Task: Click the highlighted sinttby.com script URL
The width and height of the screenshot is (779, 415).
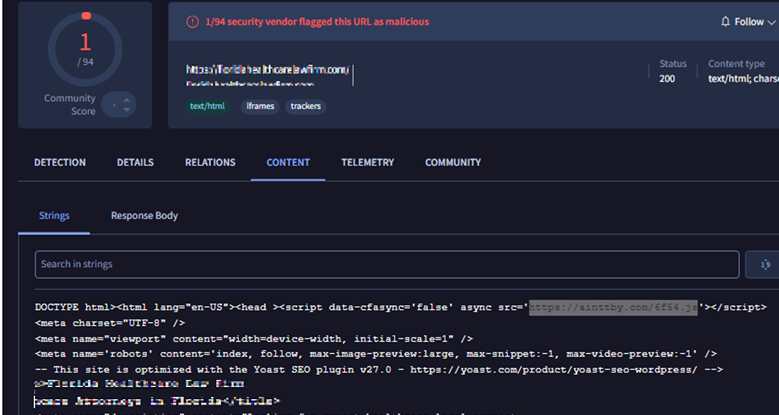Action: click(613, 308)
